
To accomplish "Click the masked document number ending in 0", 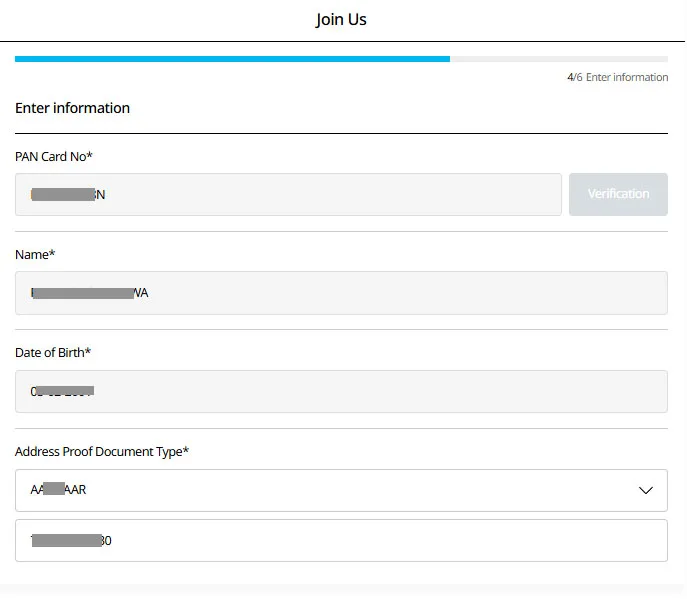I will coord(71,541).
